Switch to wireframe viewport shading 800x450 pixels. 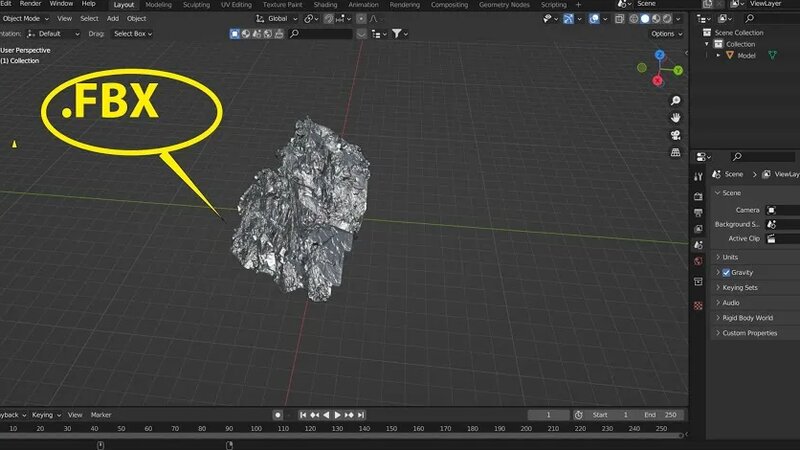tap(634, 19)
